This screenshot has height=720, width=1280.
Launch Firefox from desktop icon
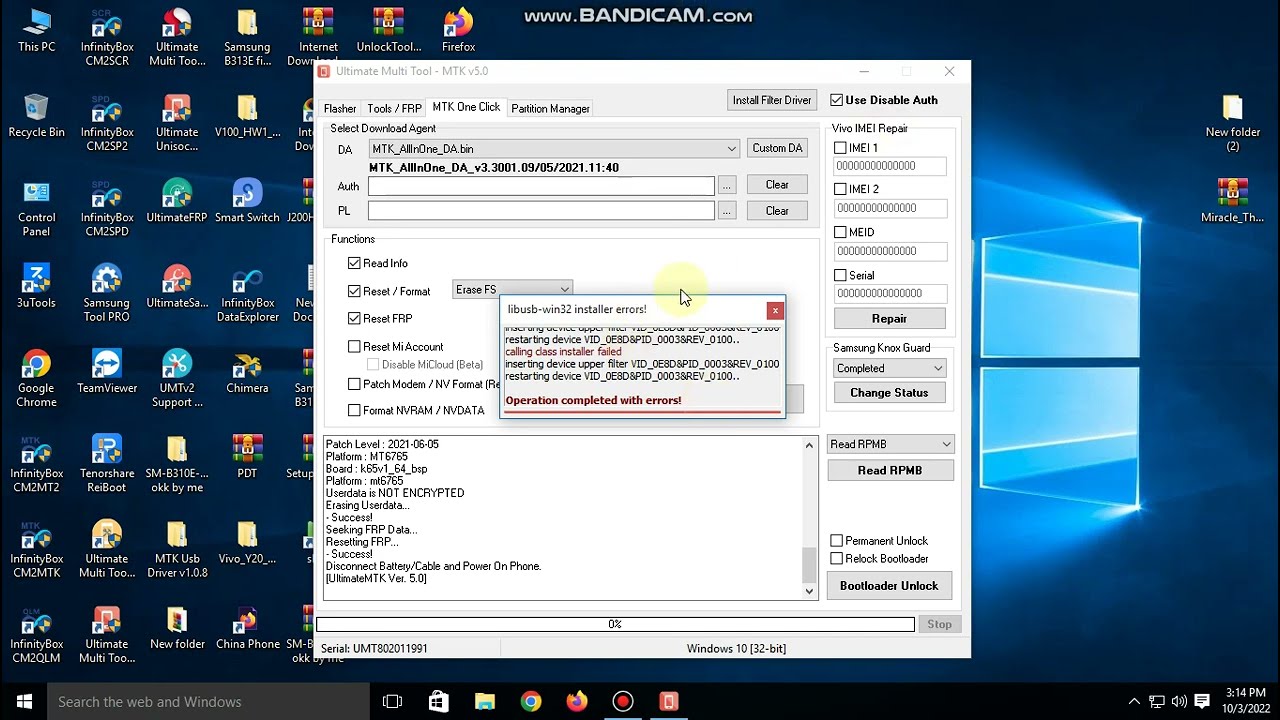(x=458, y=32)
